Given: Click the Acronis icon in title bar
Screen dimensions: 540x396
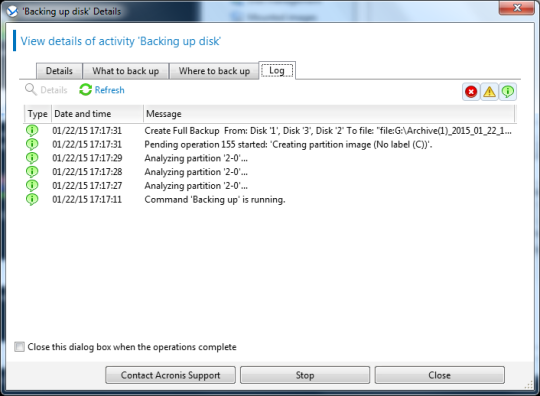Looking at the screenshot, I should (x=12, y=11).
